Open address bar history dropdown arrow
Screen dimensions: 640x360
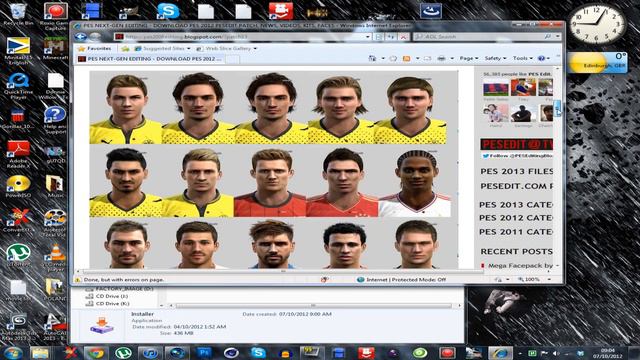pos(368,37)
